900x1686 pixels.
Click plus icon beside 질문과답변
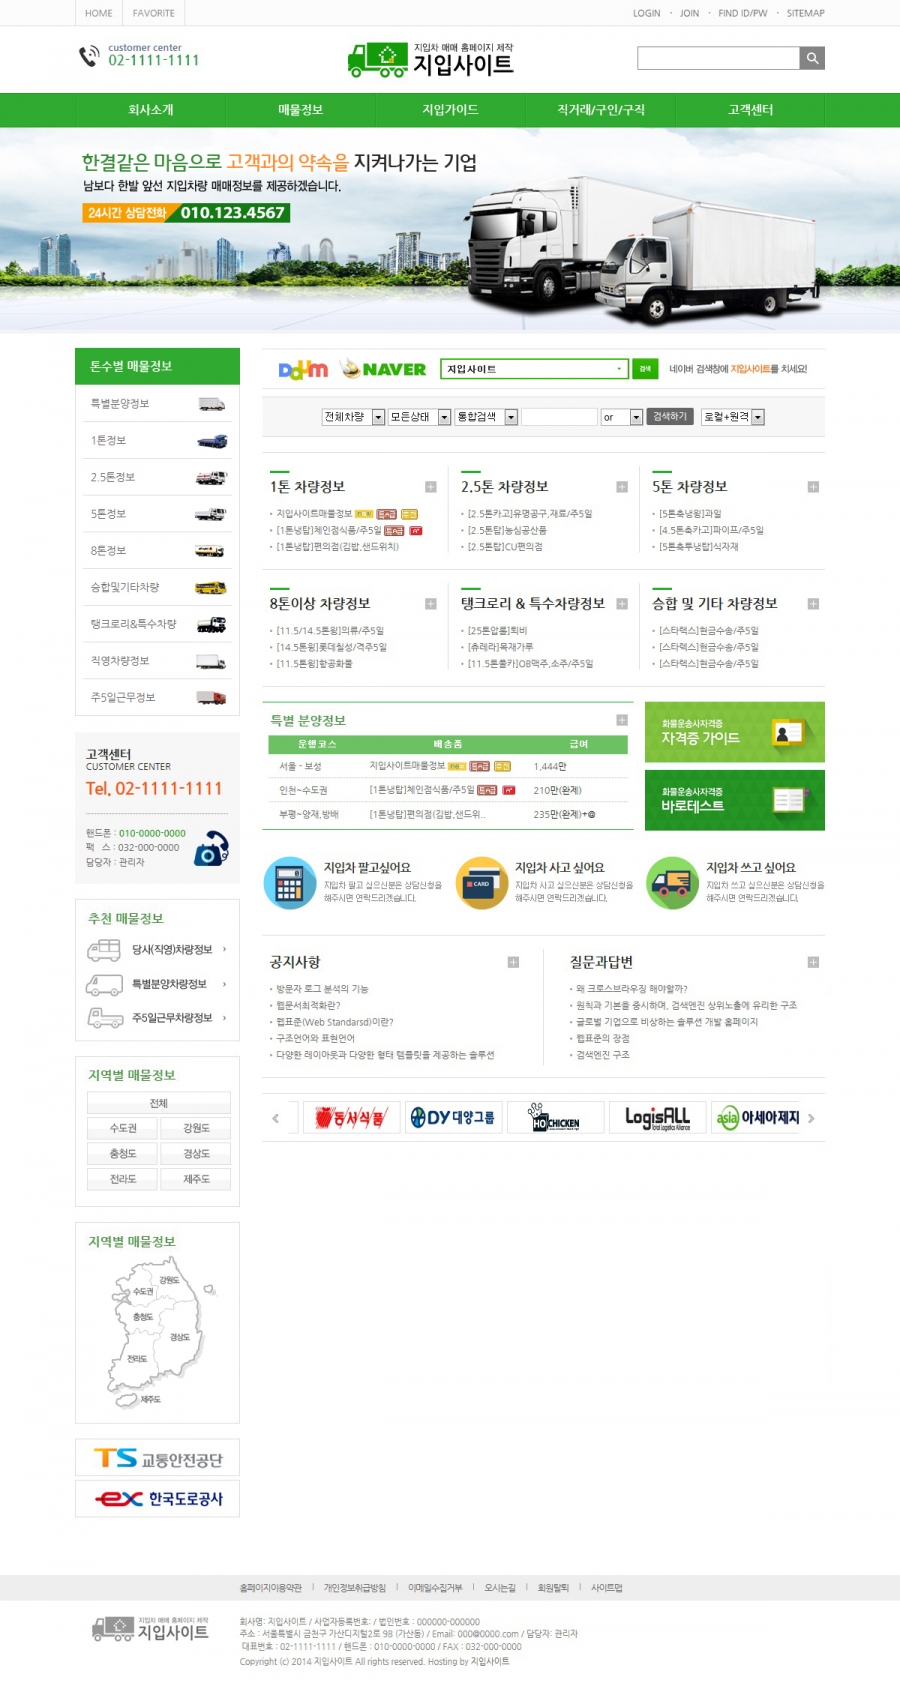click(x=813, y=962)
